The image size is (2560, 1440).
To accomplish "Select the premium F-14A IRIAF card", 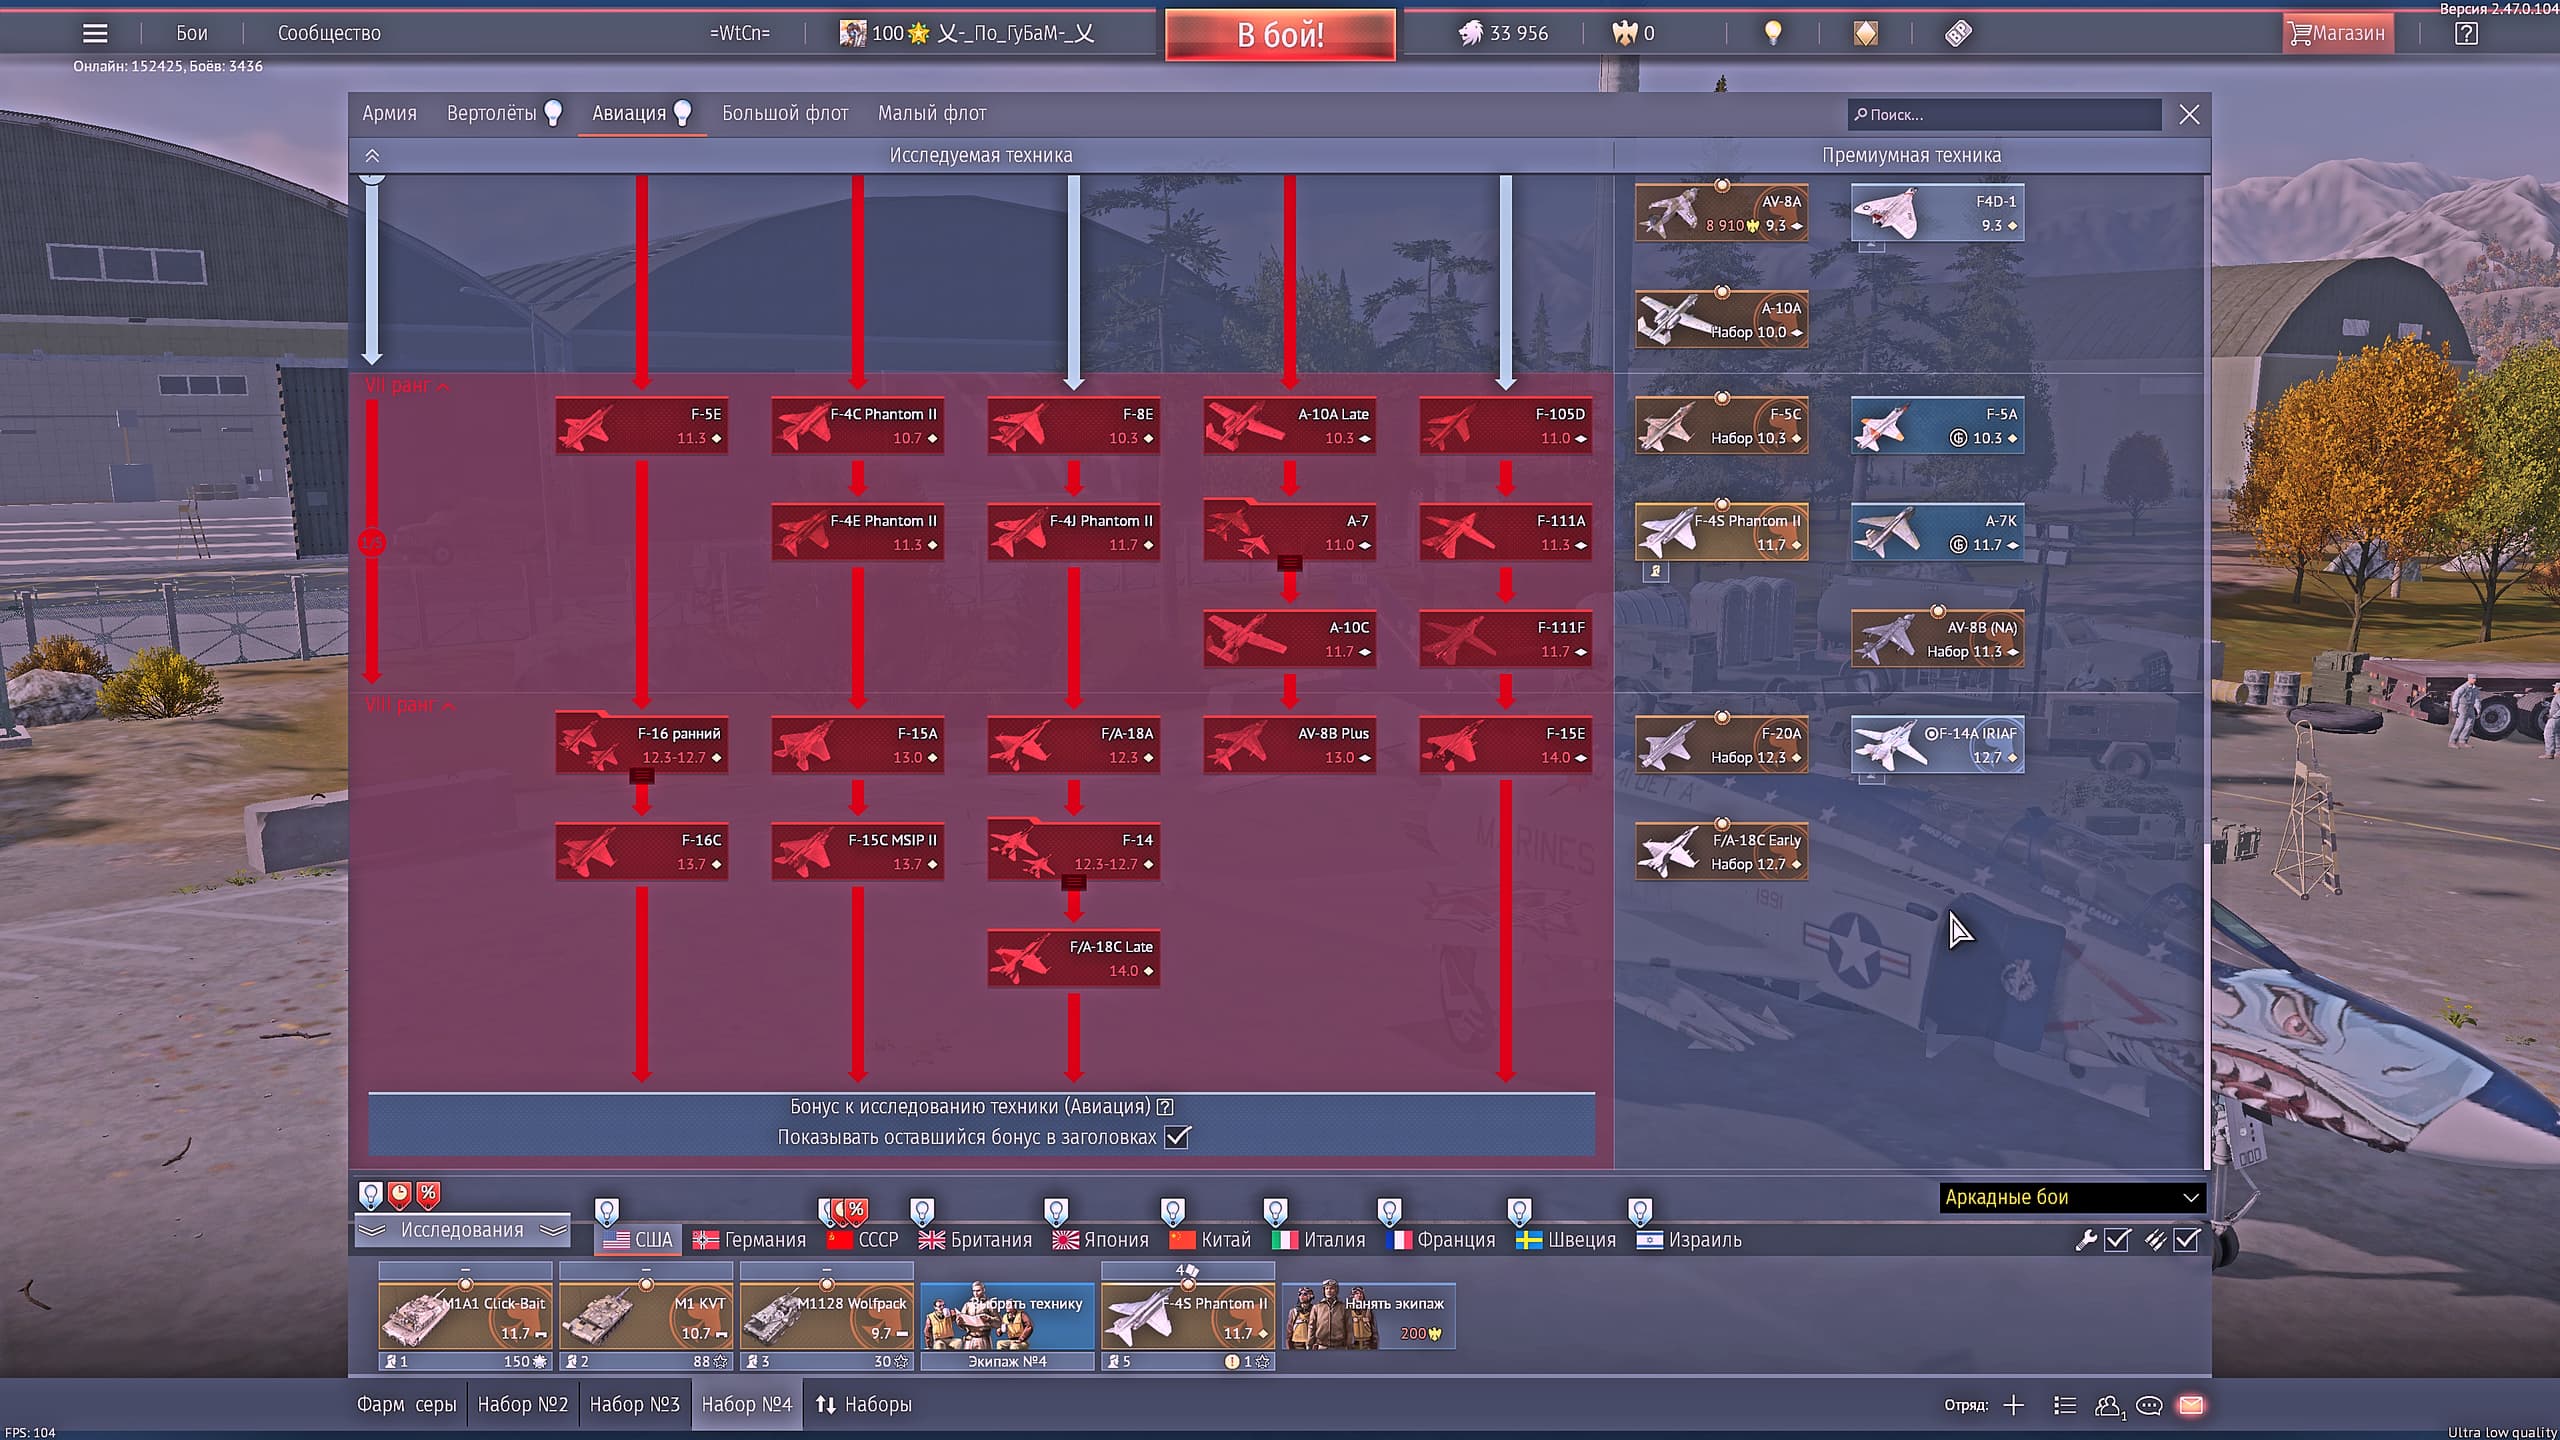I will tap(1938, 745).
